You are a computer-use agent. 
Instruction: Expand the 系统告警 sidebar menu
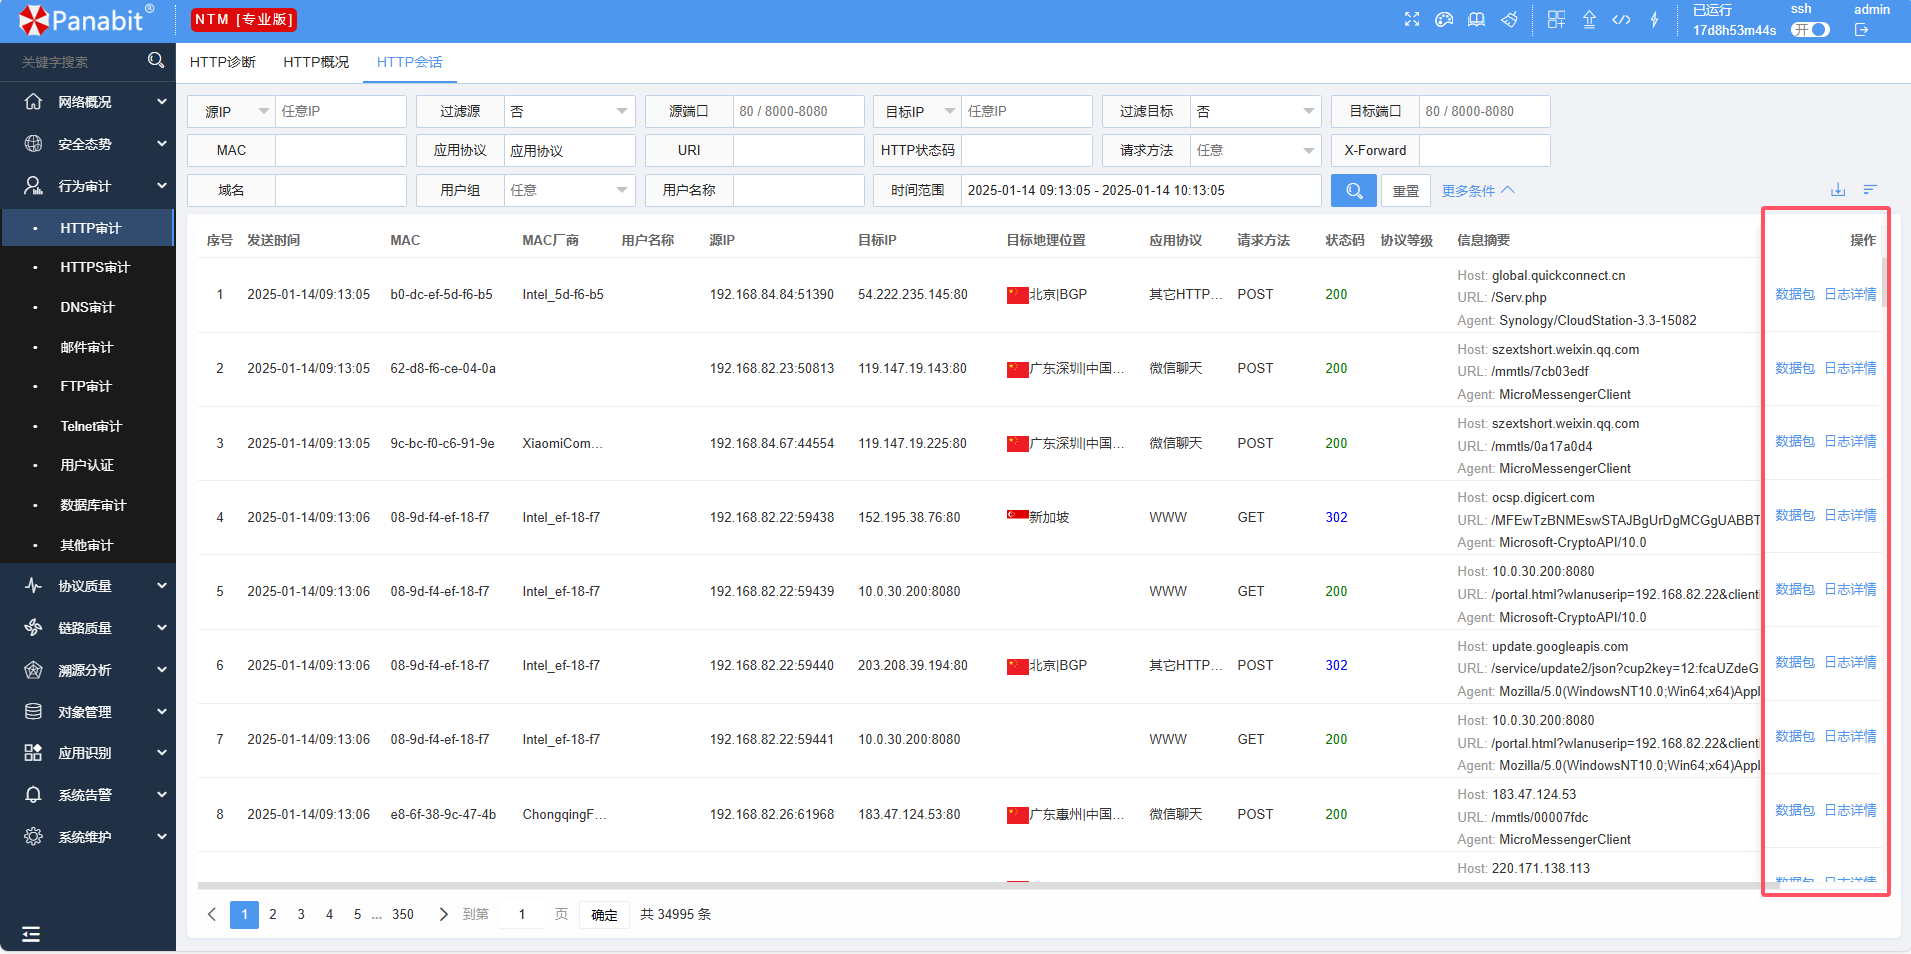[88, 795]
